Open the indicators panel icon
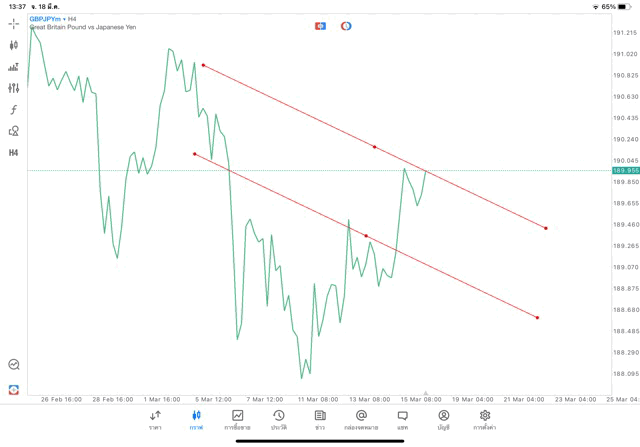The height and width of the screenshot is (447, 640). click(x=14, y=67)
